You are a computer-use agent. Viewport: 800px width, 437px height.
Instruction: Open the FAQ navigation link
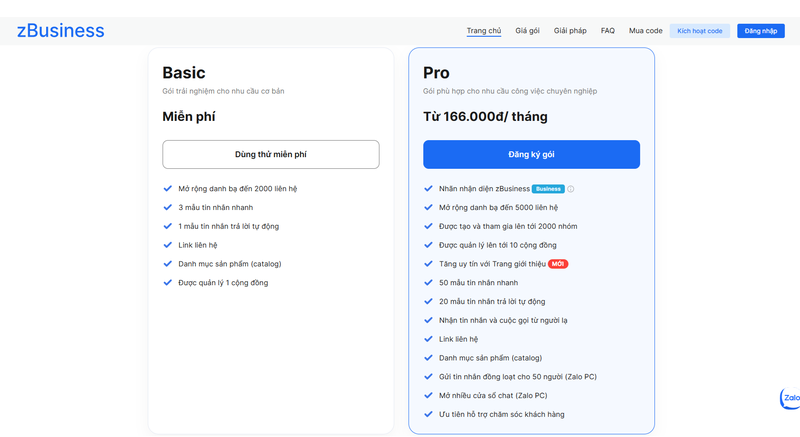click(x=608, y=31)
